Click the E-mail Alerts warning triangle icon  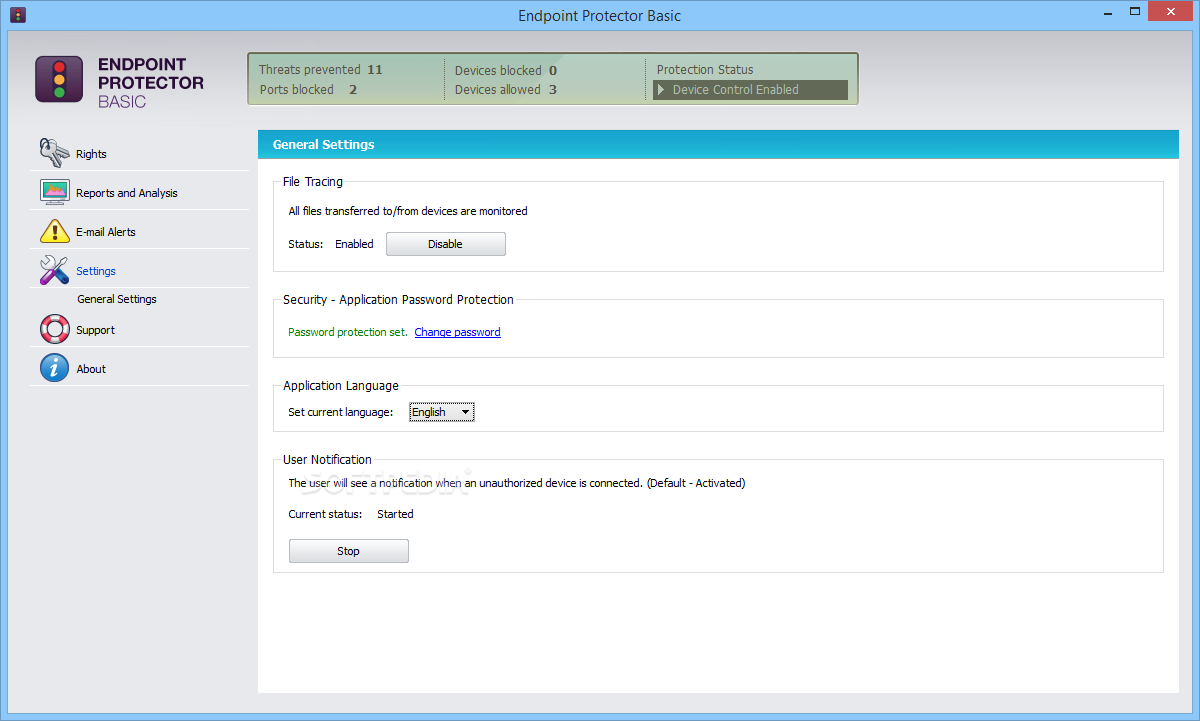click(54, 231)
